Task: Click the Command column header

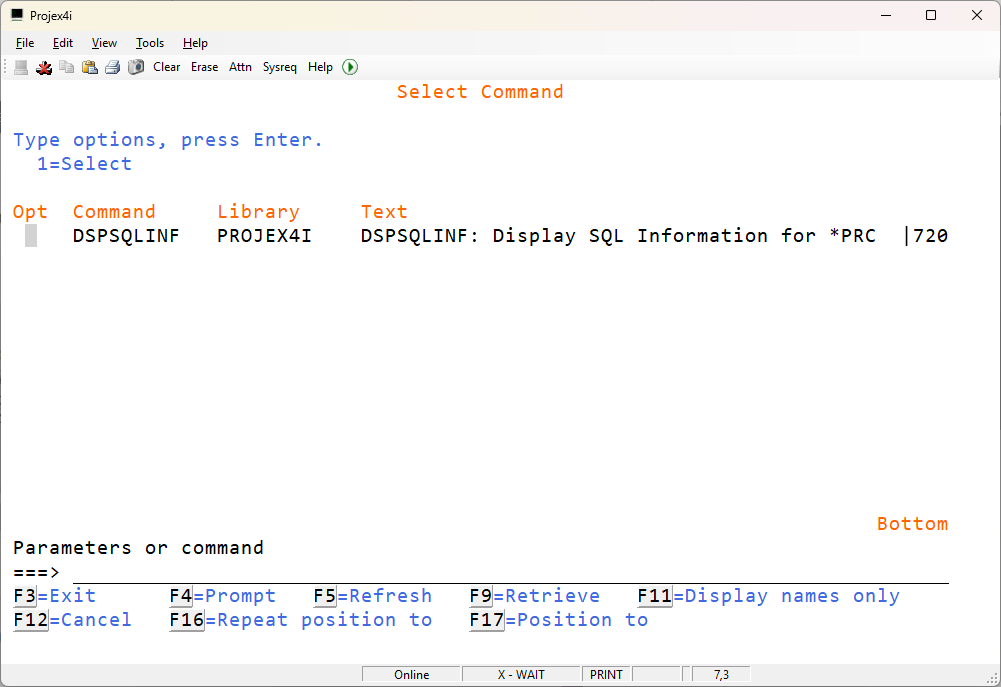Action: [114, 212]
